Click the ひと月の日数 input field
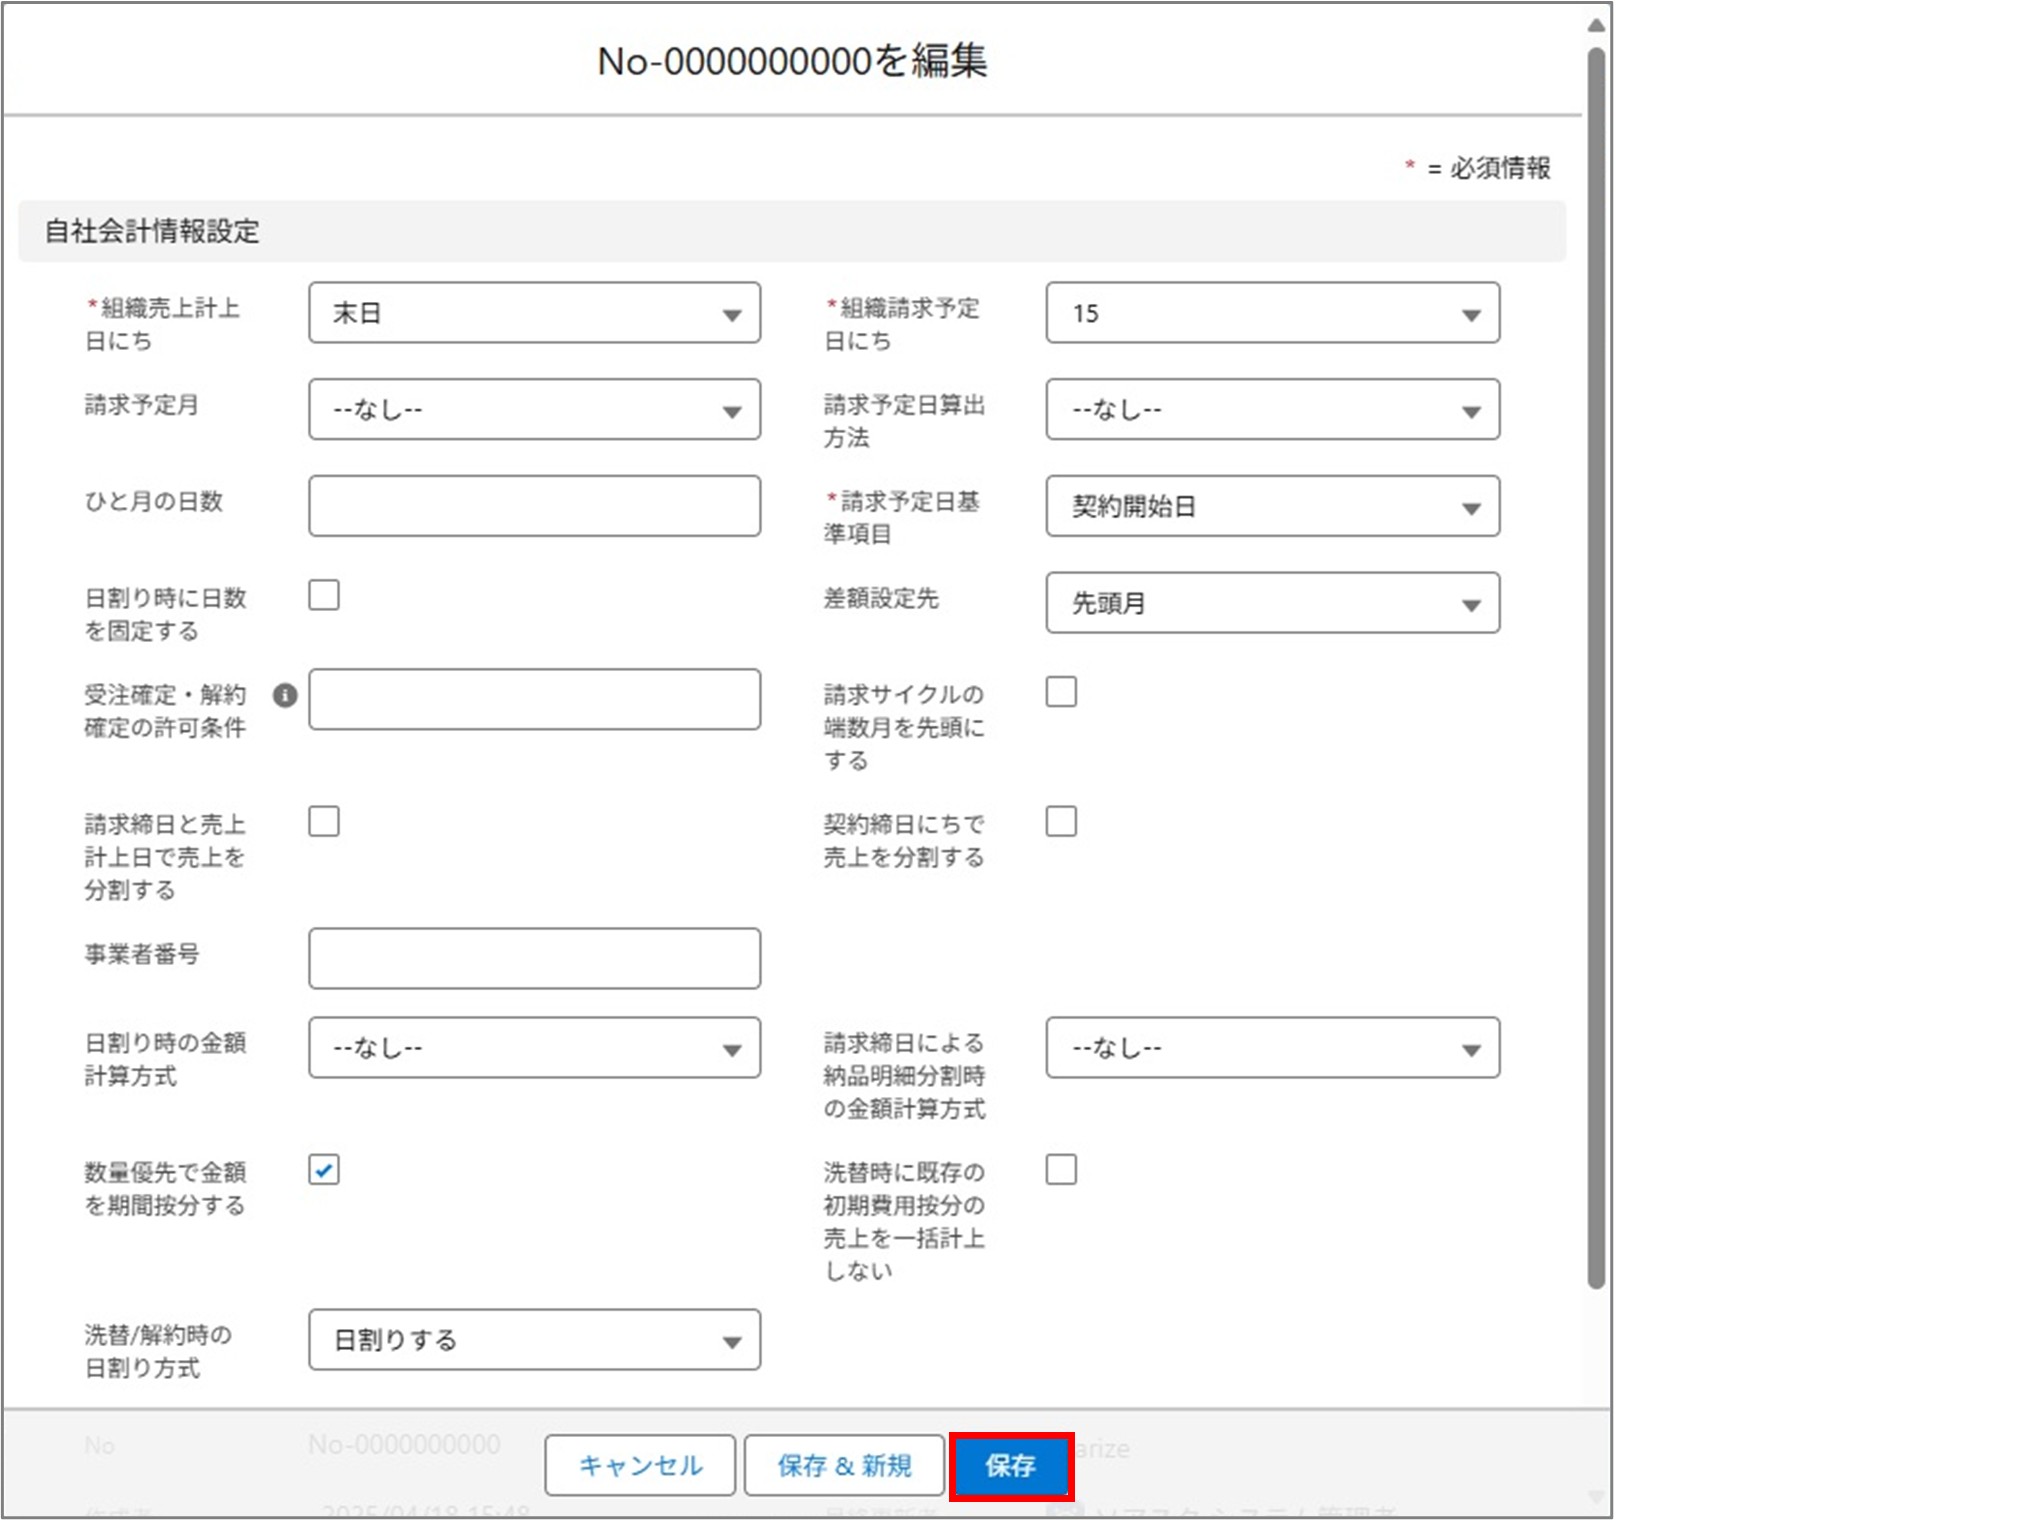Image resolution: width=2027 pixels, height=1525 pixels. (x=535, y=506)
